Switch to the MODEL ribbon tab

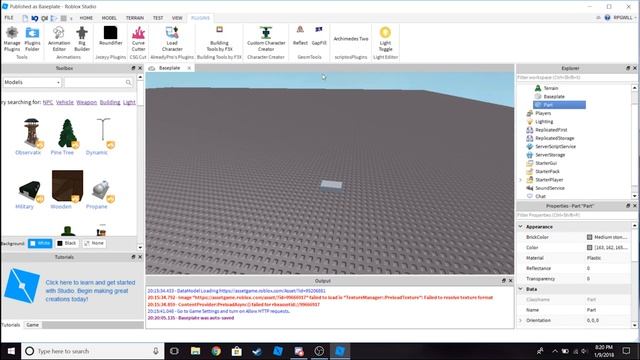click(x=109, y=18)
